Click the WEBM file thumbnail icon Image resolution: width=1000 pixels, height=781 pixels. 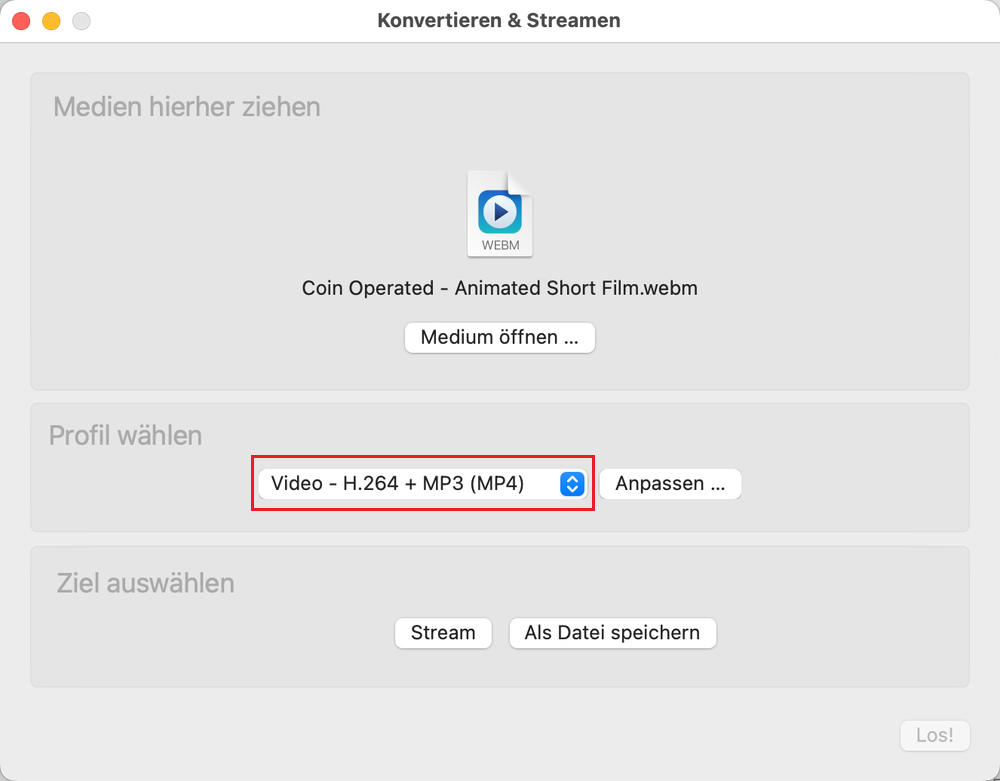[499, 213]
